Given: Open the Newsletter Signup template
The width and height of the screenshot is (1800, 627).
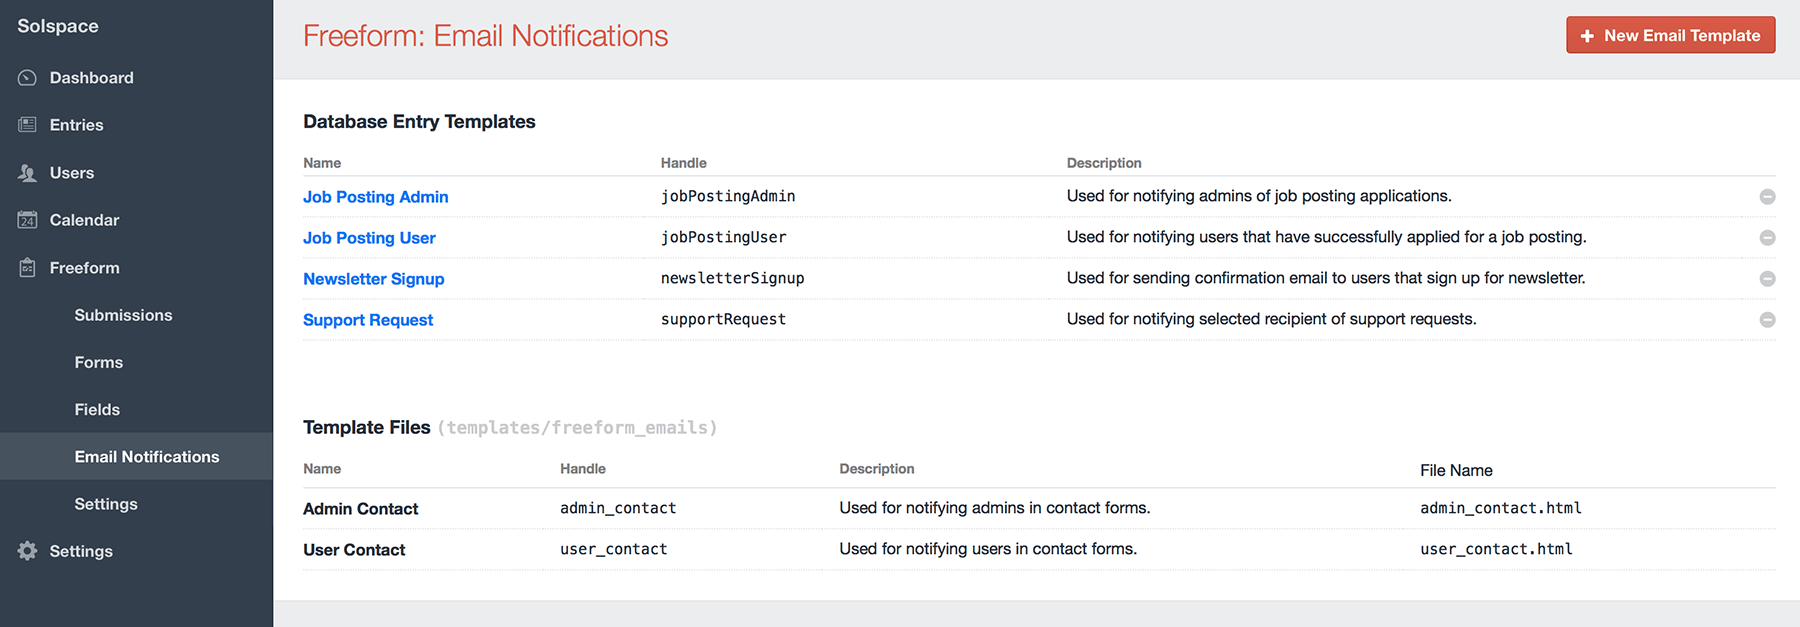Looking at the screenshot, I should [373, 279].
